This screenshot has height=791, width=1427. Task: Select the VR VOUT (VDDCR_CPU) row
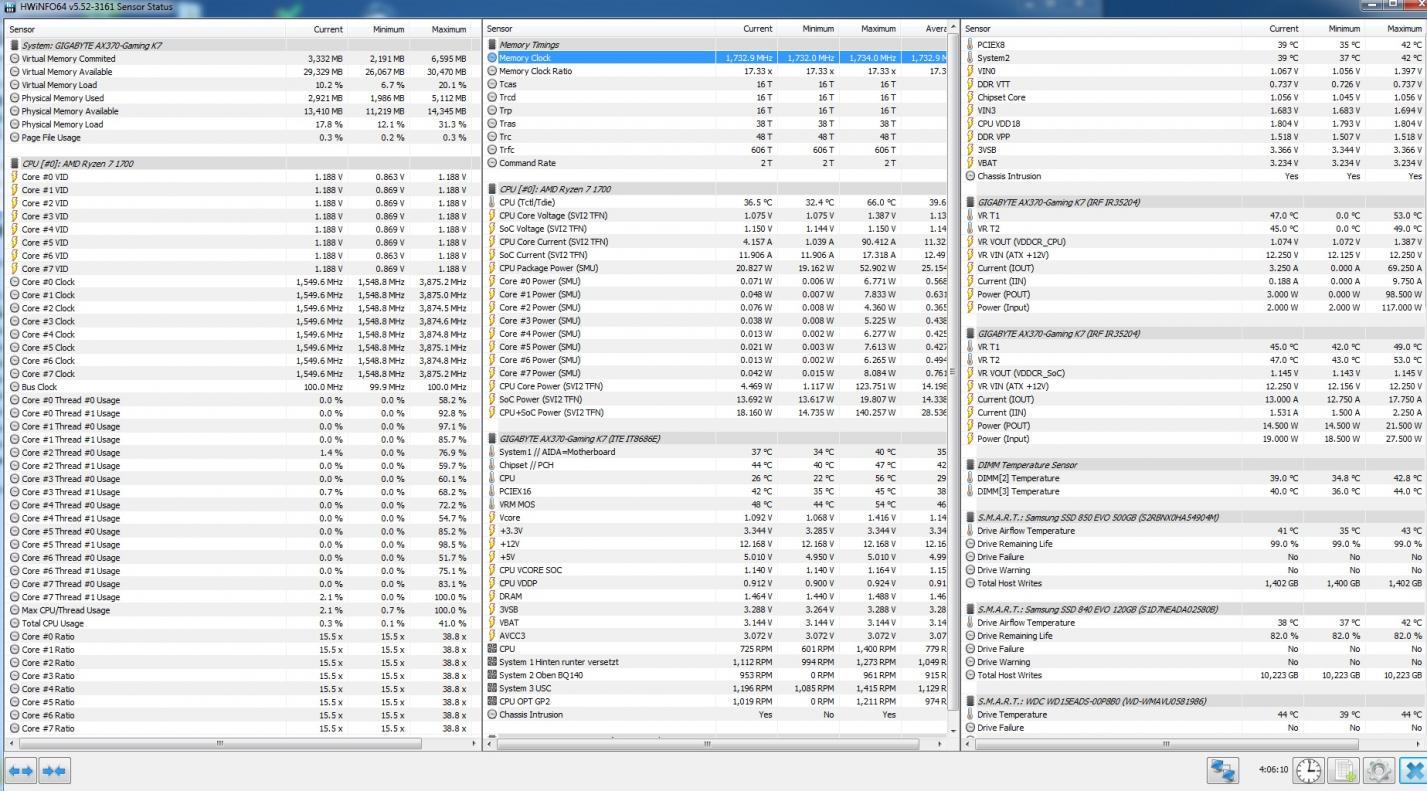point(1195,242)
